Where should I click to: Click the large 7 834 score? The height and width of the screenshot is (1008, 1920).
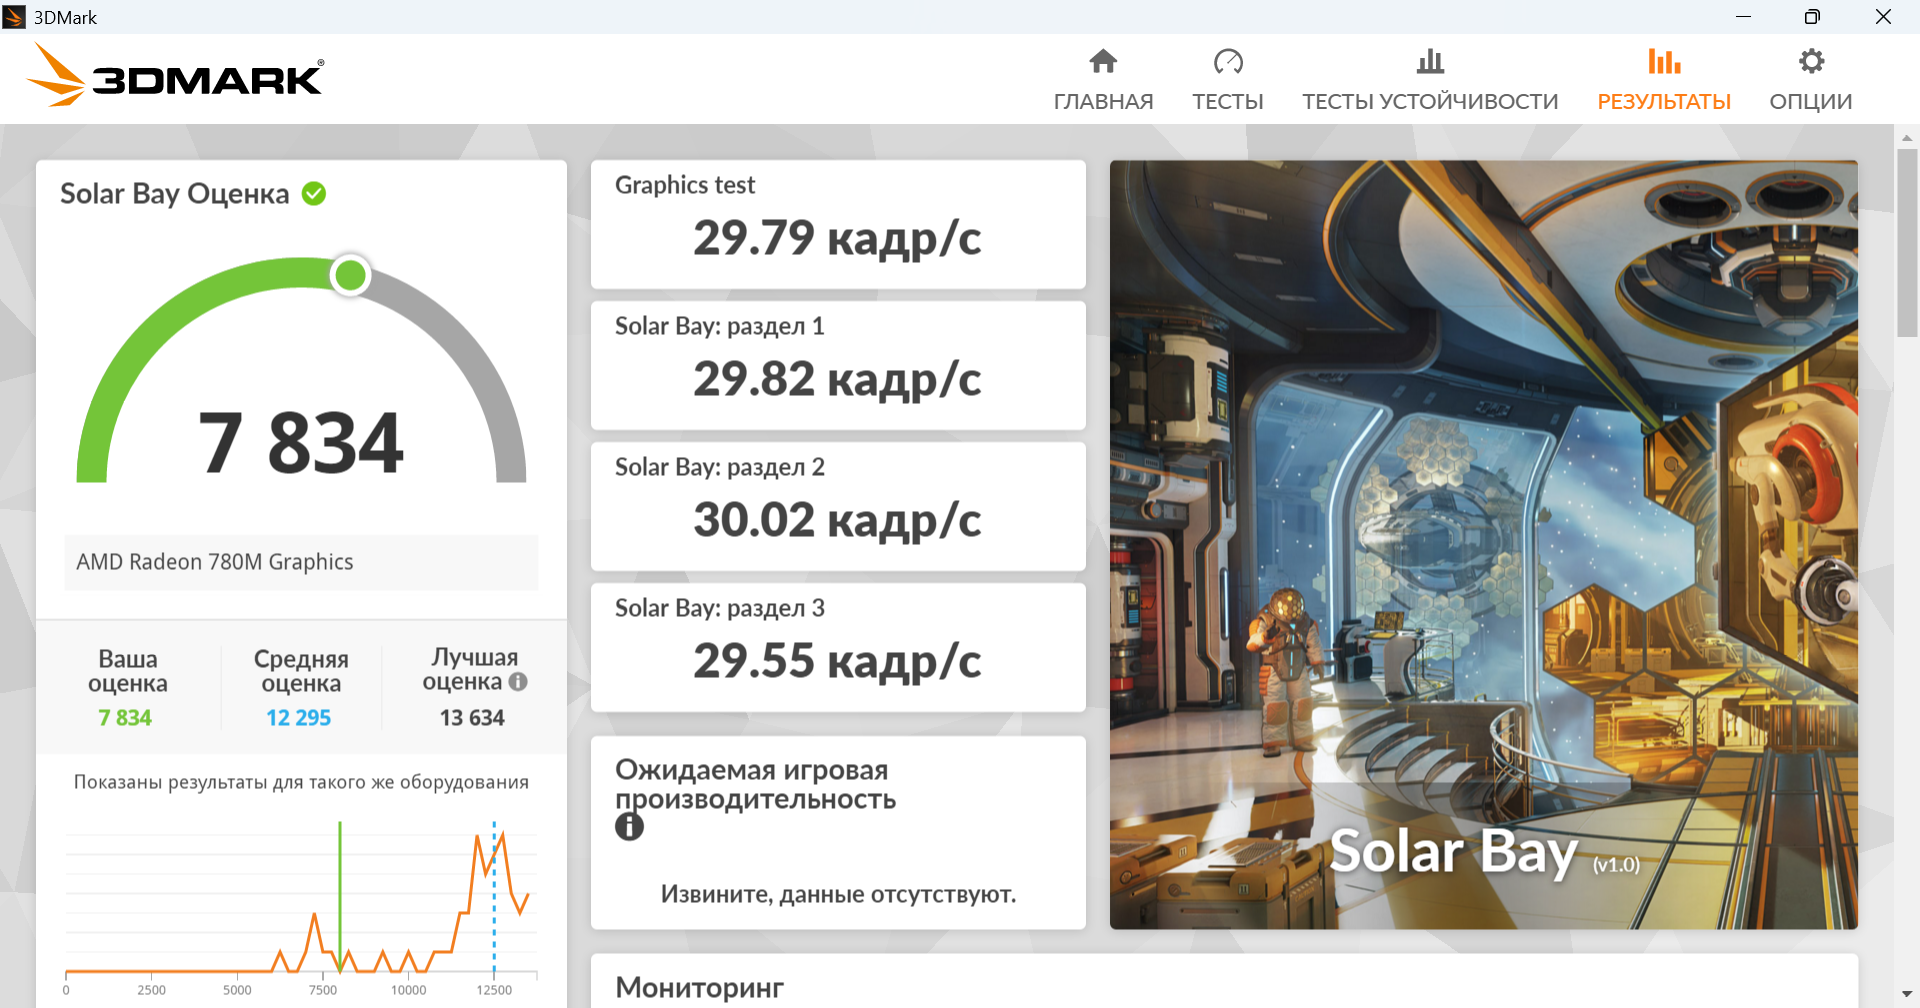point(301,443)
